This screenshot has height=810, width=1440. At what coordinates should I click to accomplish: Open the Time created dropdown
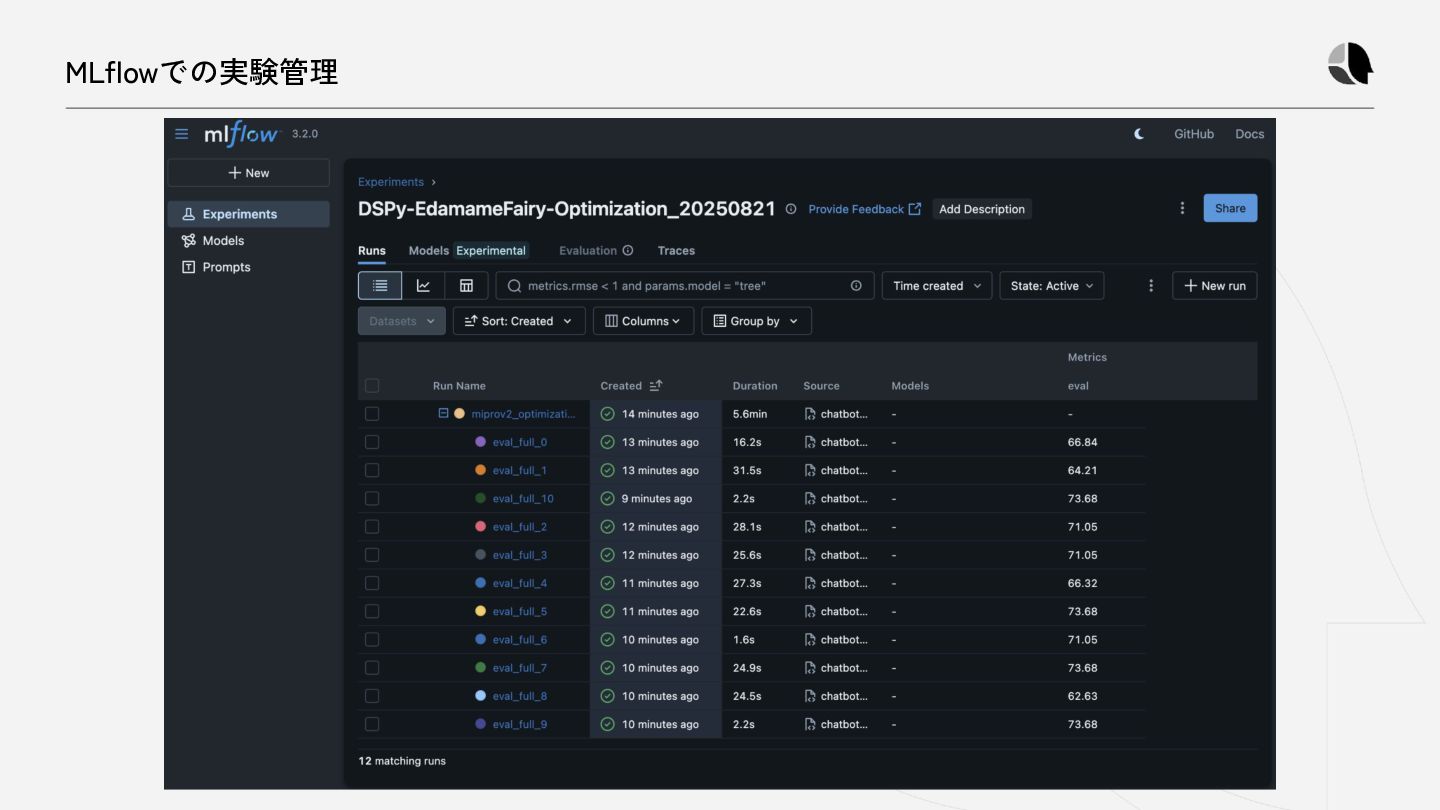tap(937, 286)
